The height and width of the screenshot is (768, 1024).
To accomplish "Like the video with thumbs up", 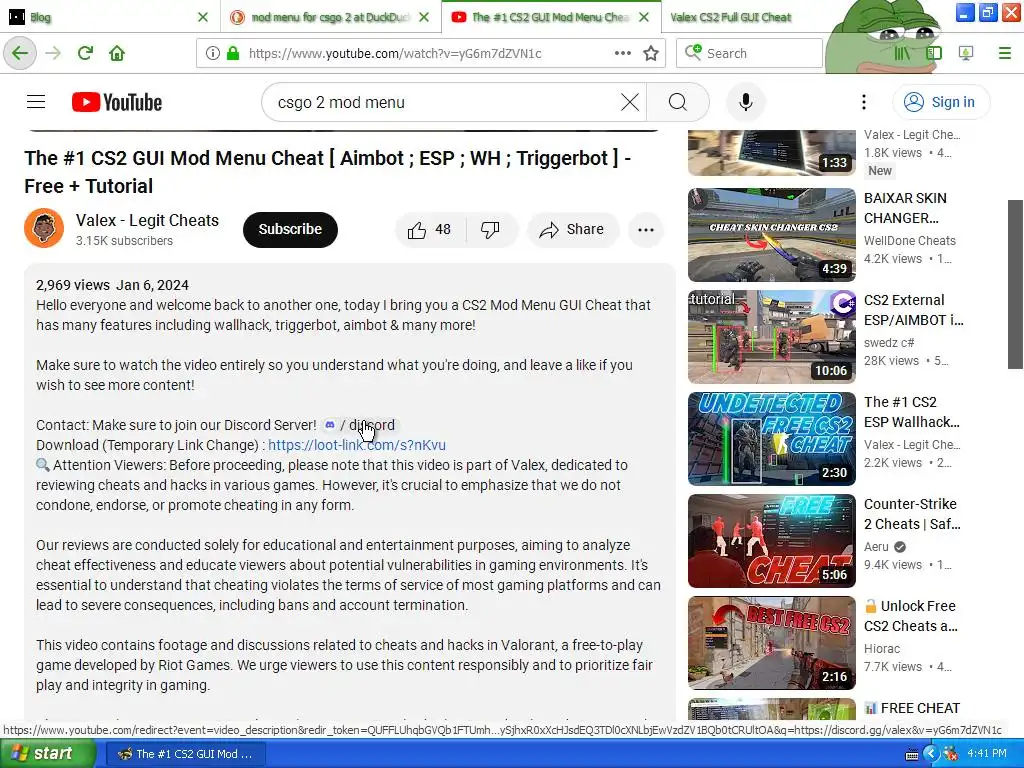I will 429,229.
